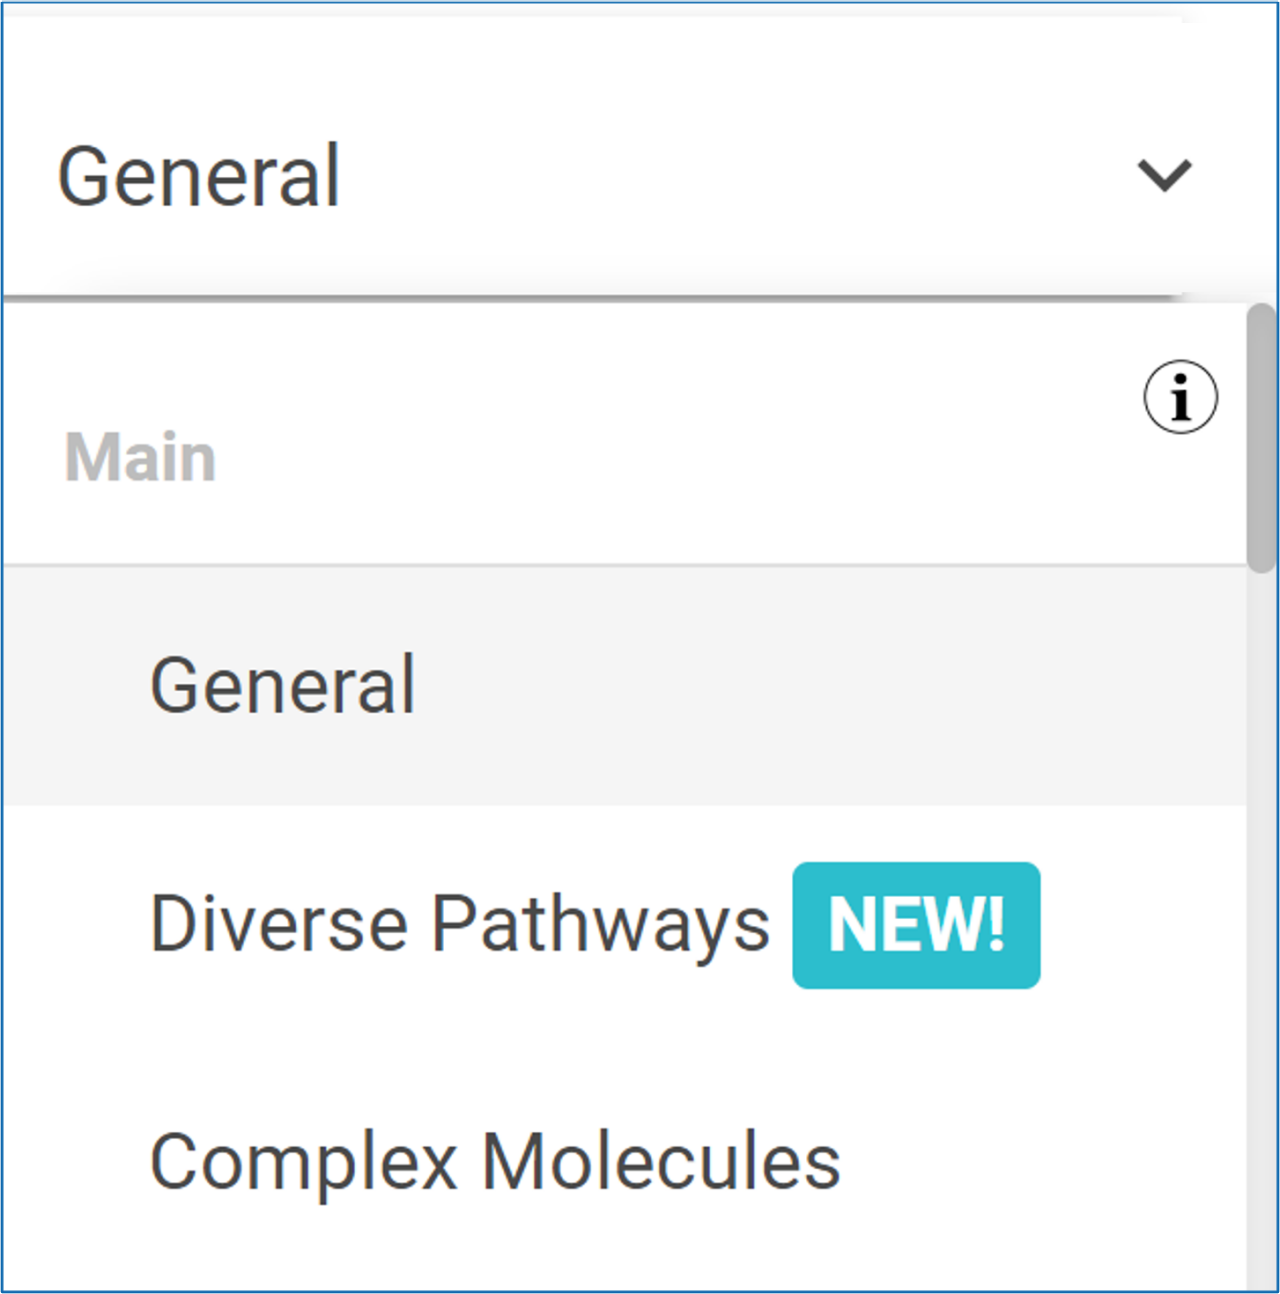Collapse the General dropdown field at top
This screenshot has width=1280, height=1294.
point(600,175)
